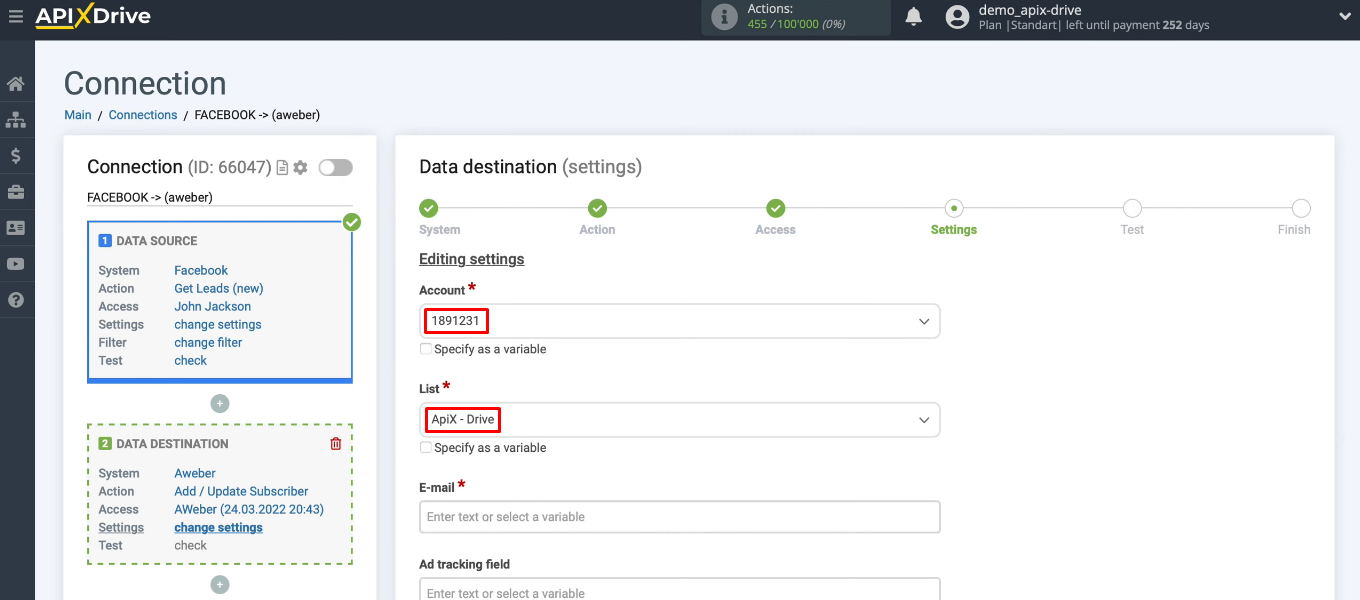This screenshot has width=1360, height=600.
Task: Open the Account dropdown showing 1891231
Action: coord(680,321)
